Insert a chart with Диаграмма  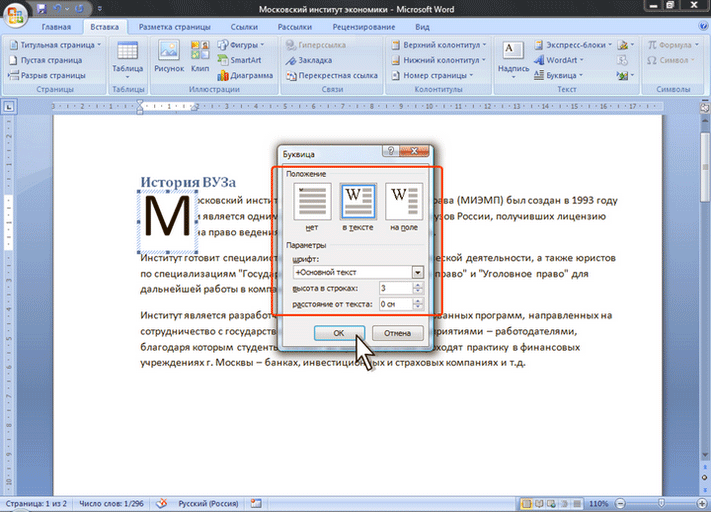click(245, 75)
